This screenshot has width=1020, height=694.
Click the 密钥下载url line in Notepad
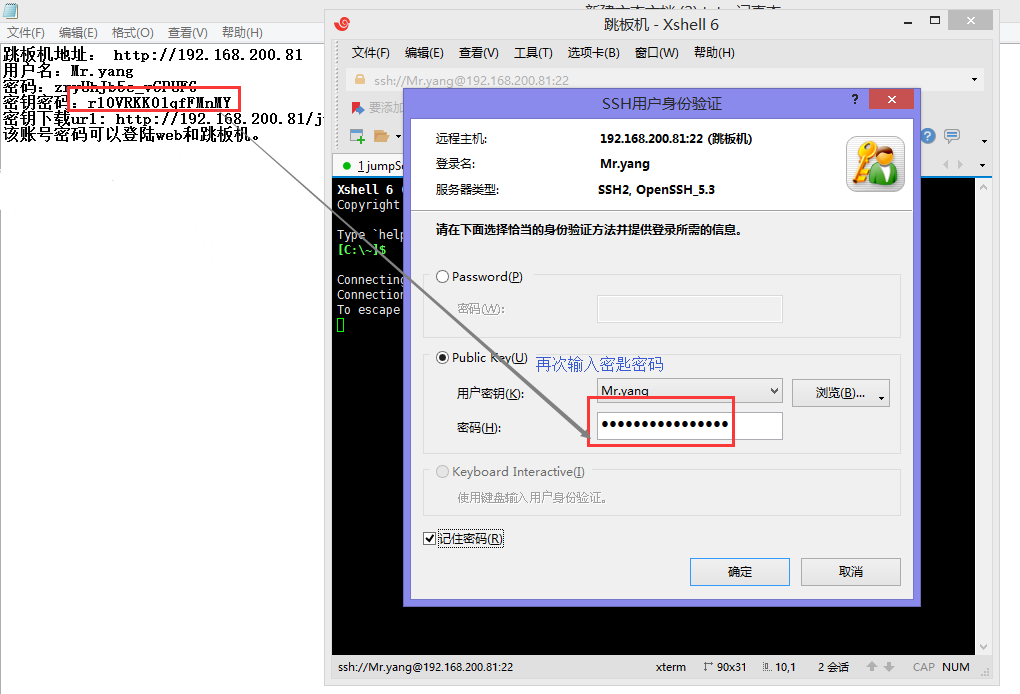point(163,118)
